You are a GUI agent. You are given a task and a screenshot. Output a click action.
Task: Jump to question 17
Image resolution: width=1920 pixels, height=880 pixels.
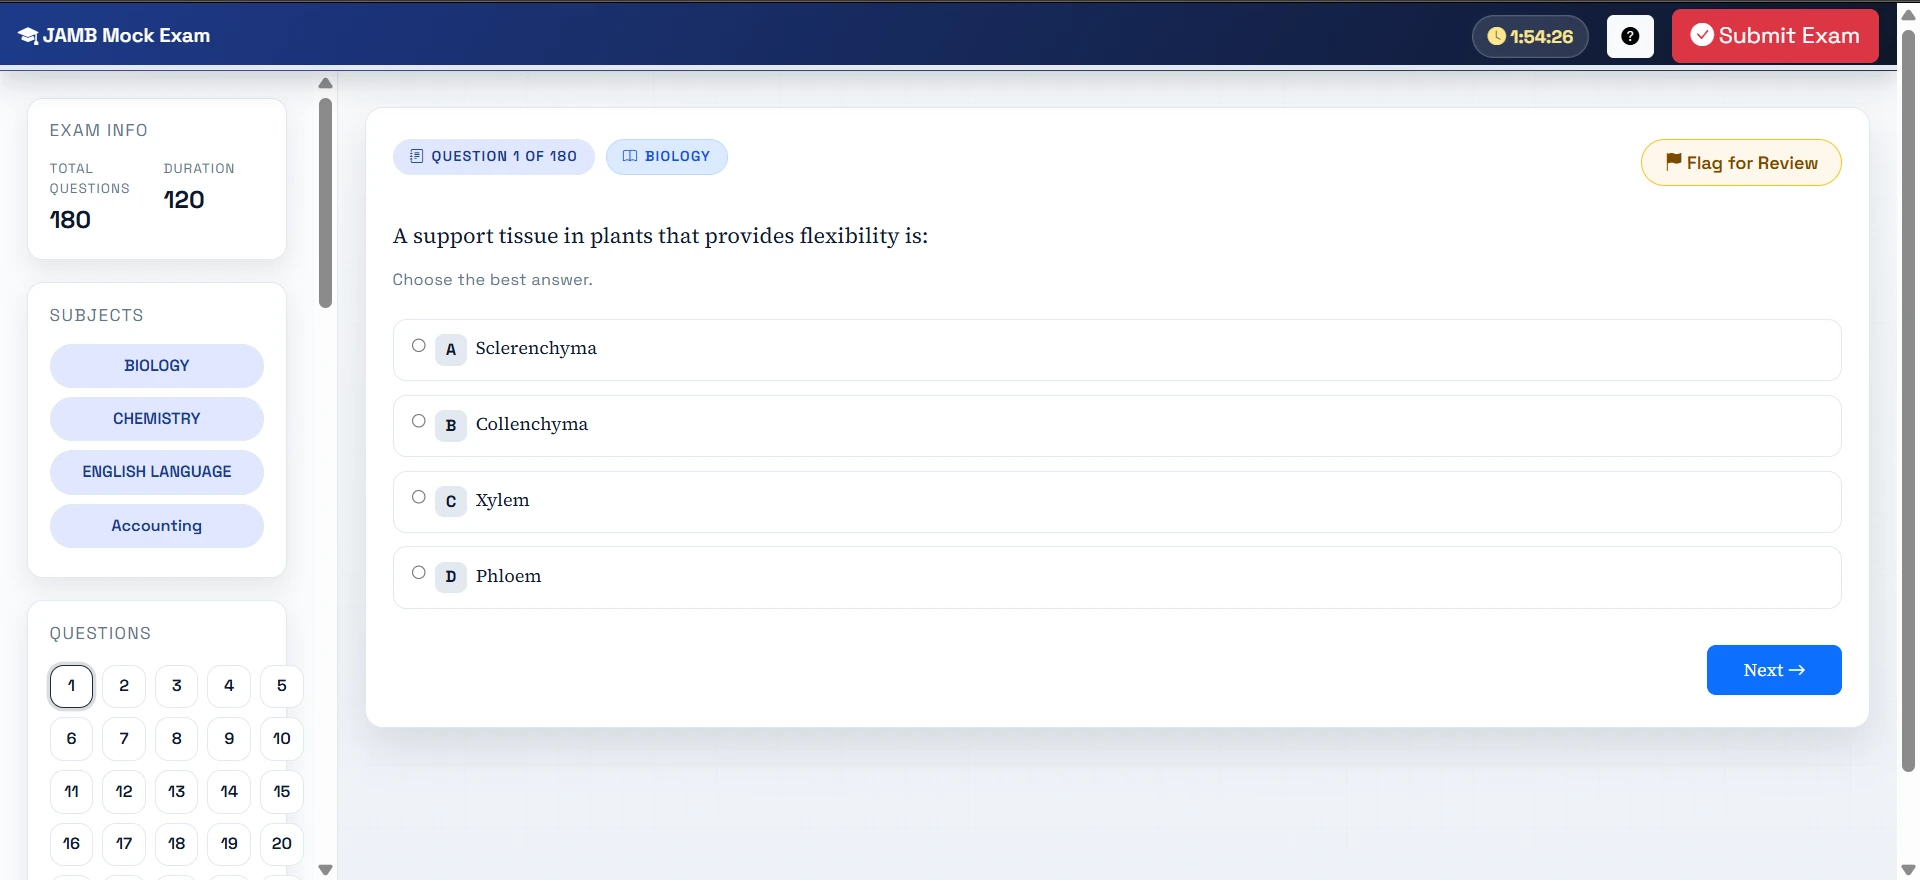tap(124, 844)
